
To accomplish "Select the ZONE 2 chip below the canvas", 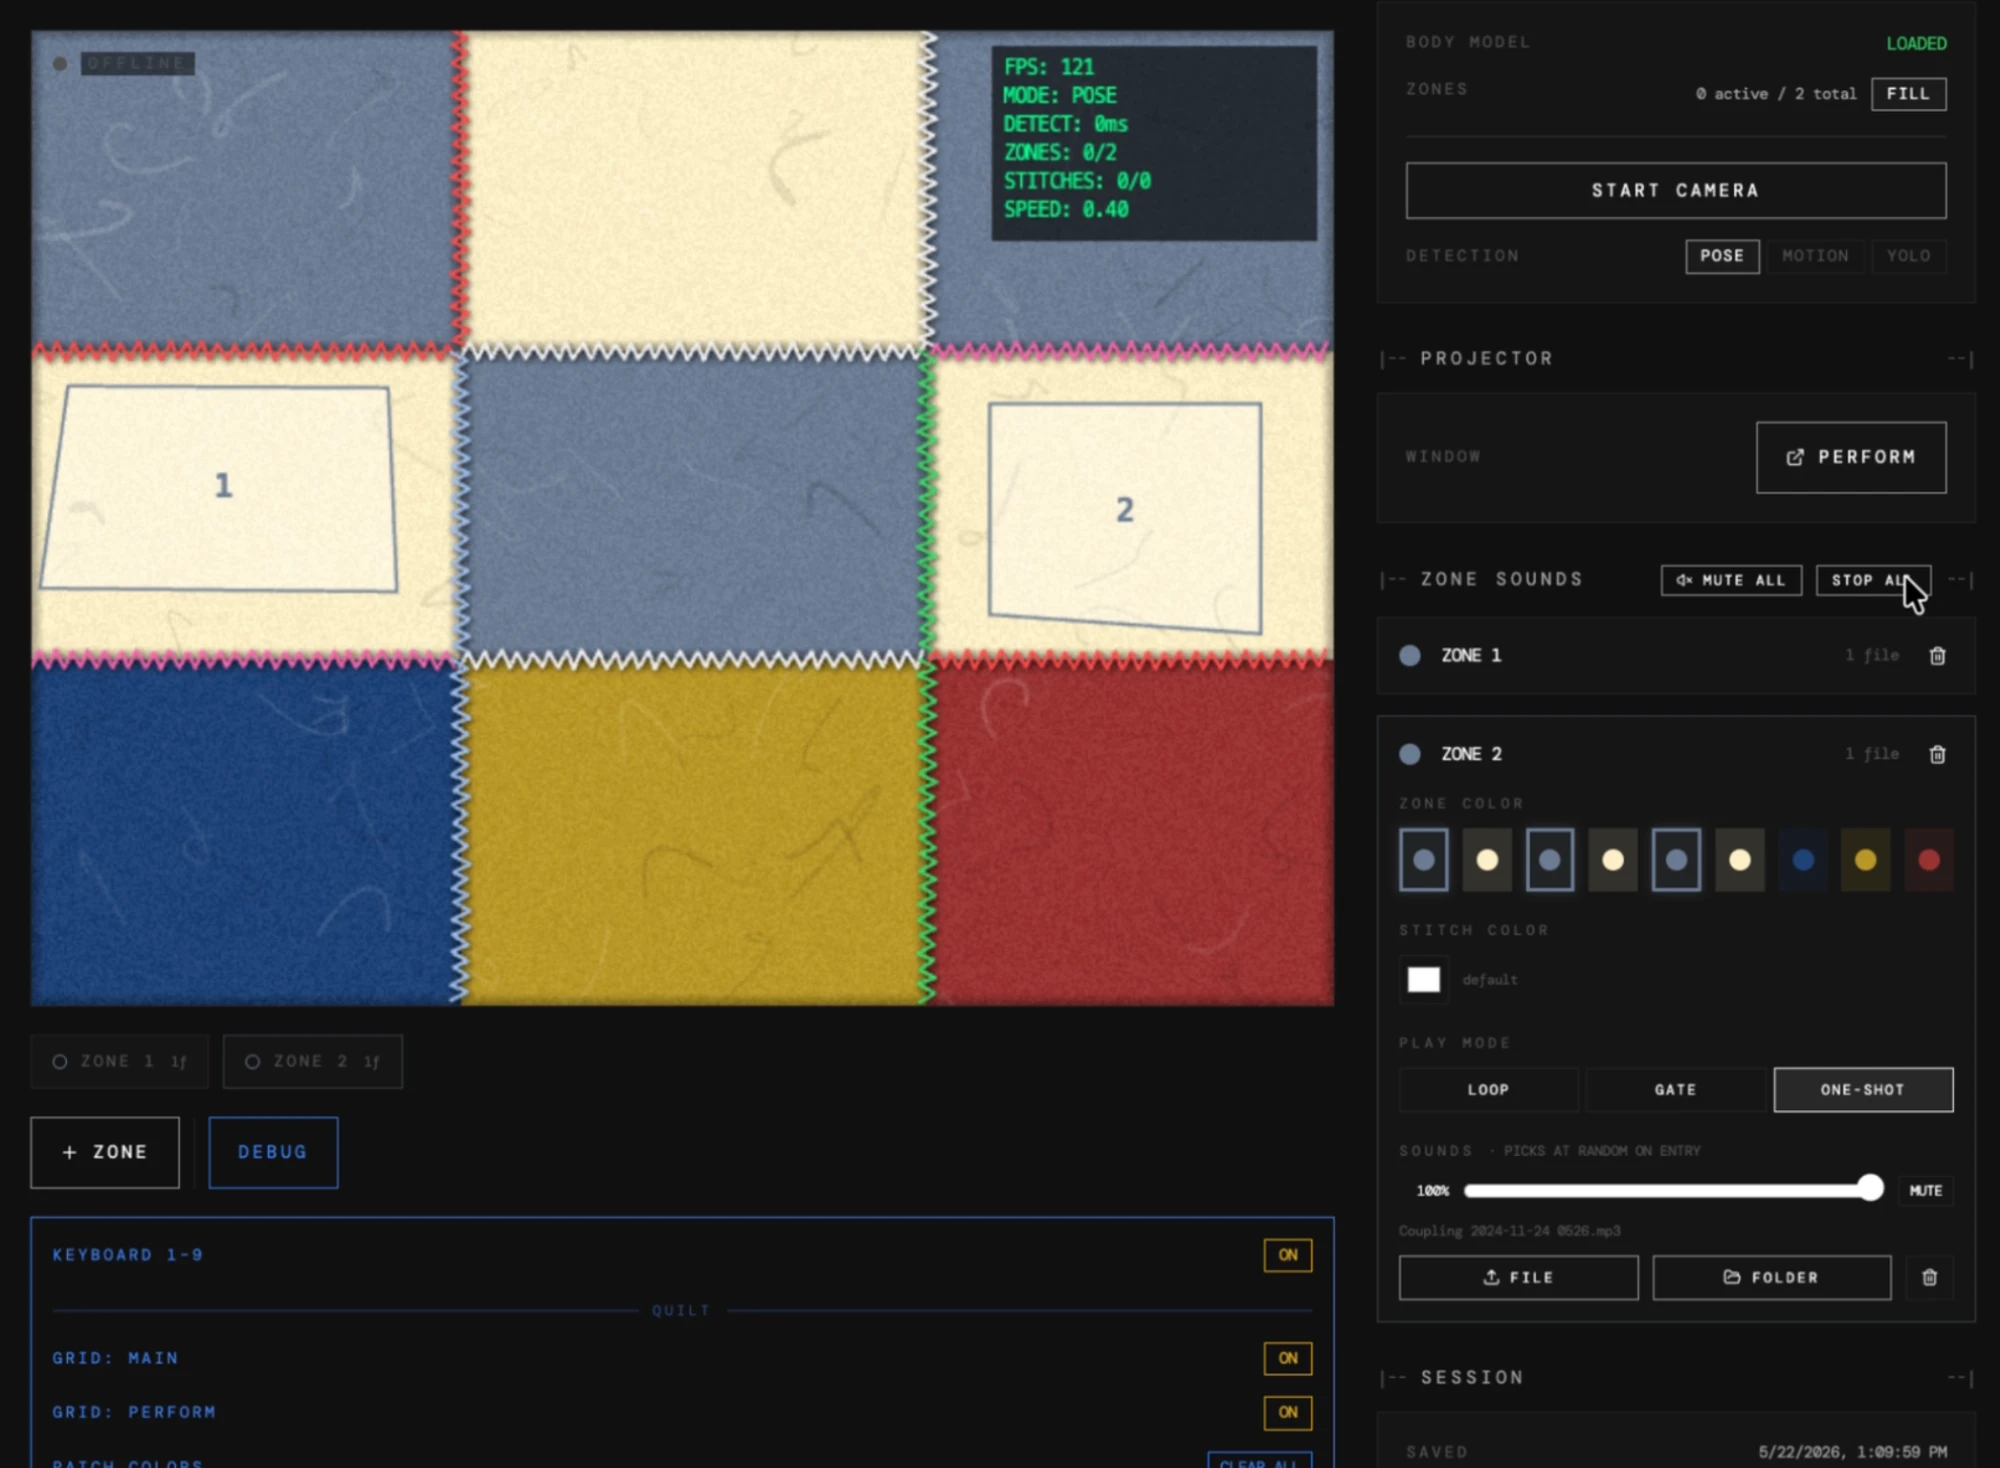I will coord(312,1061).
